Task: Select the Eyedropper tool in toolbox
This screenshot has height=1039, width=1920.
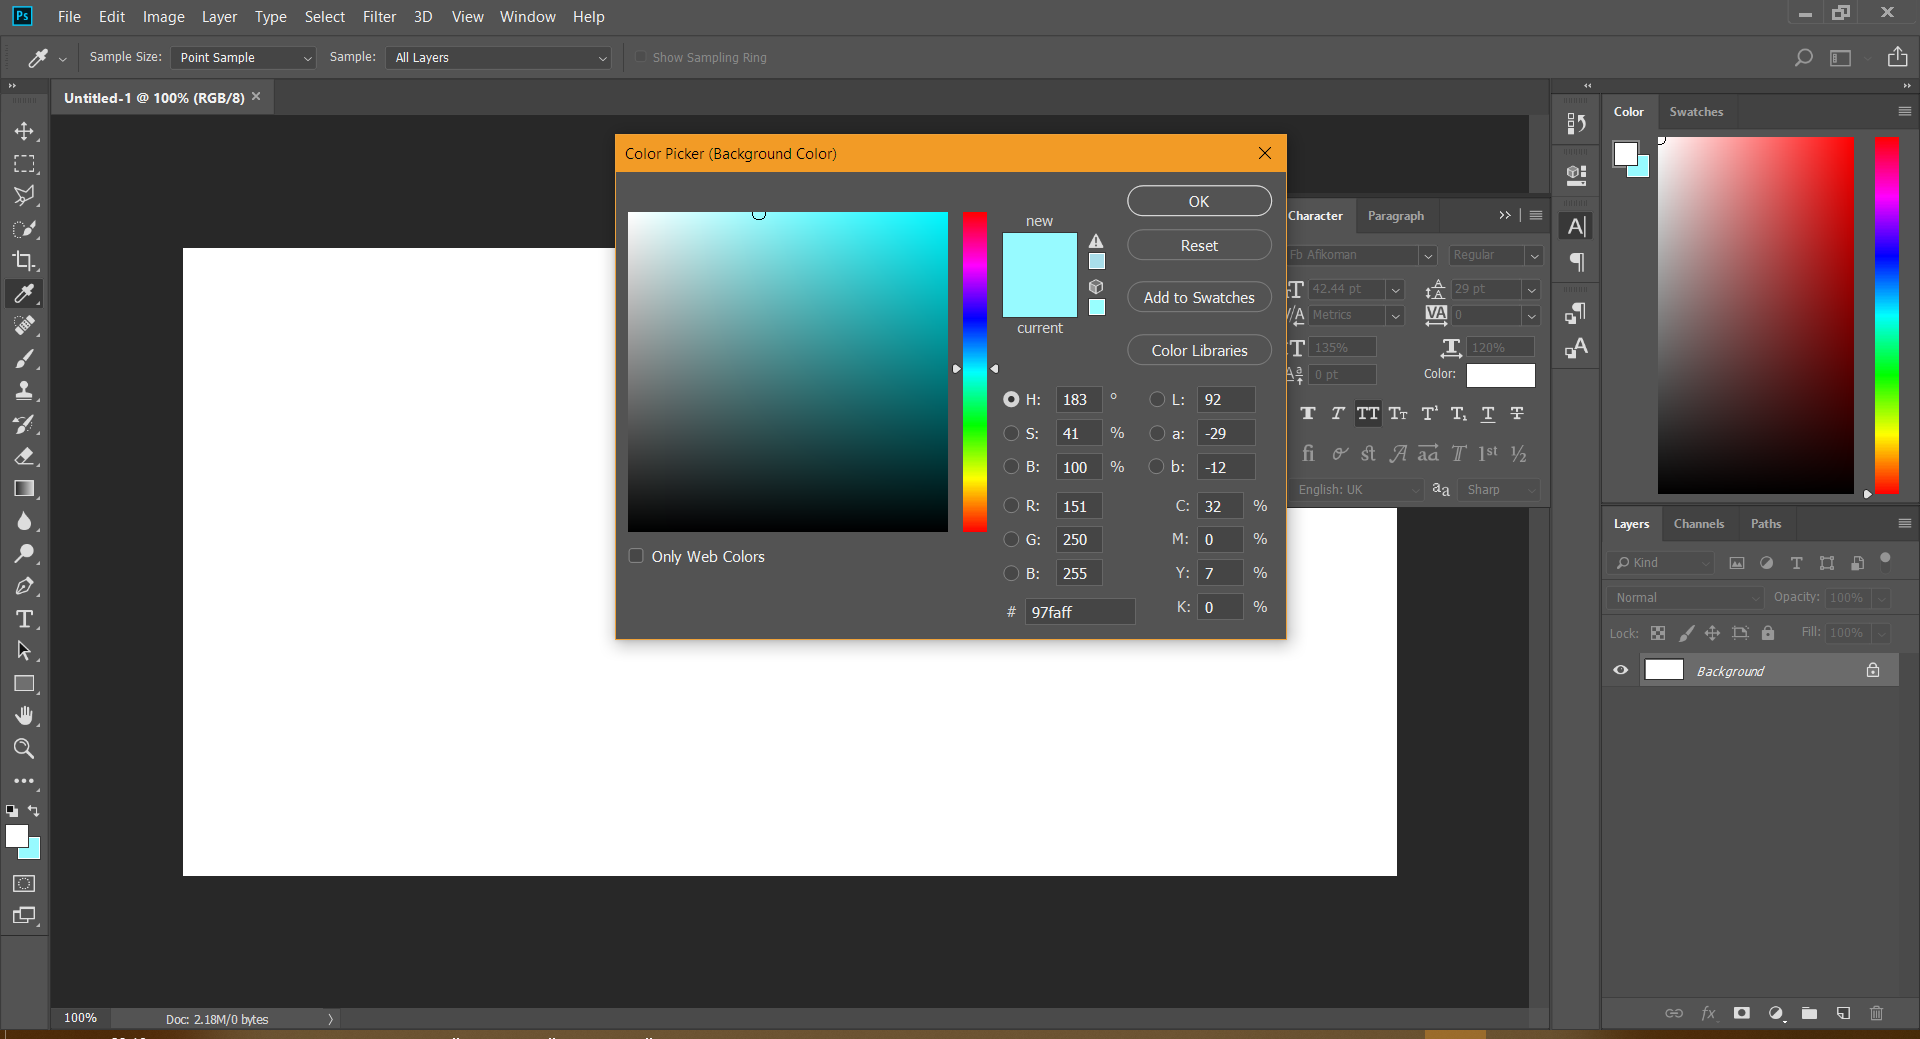Action: [24, 294]
